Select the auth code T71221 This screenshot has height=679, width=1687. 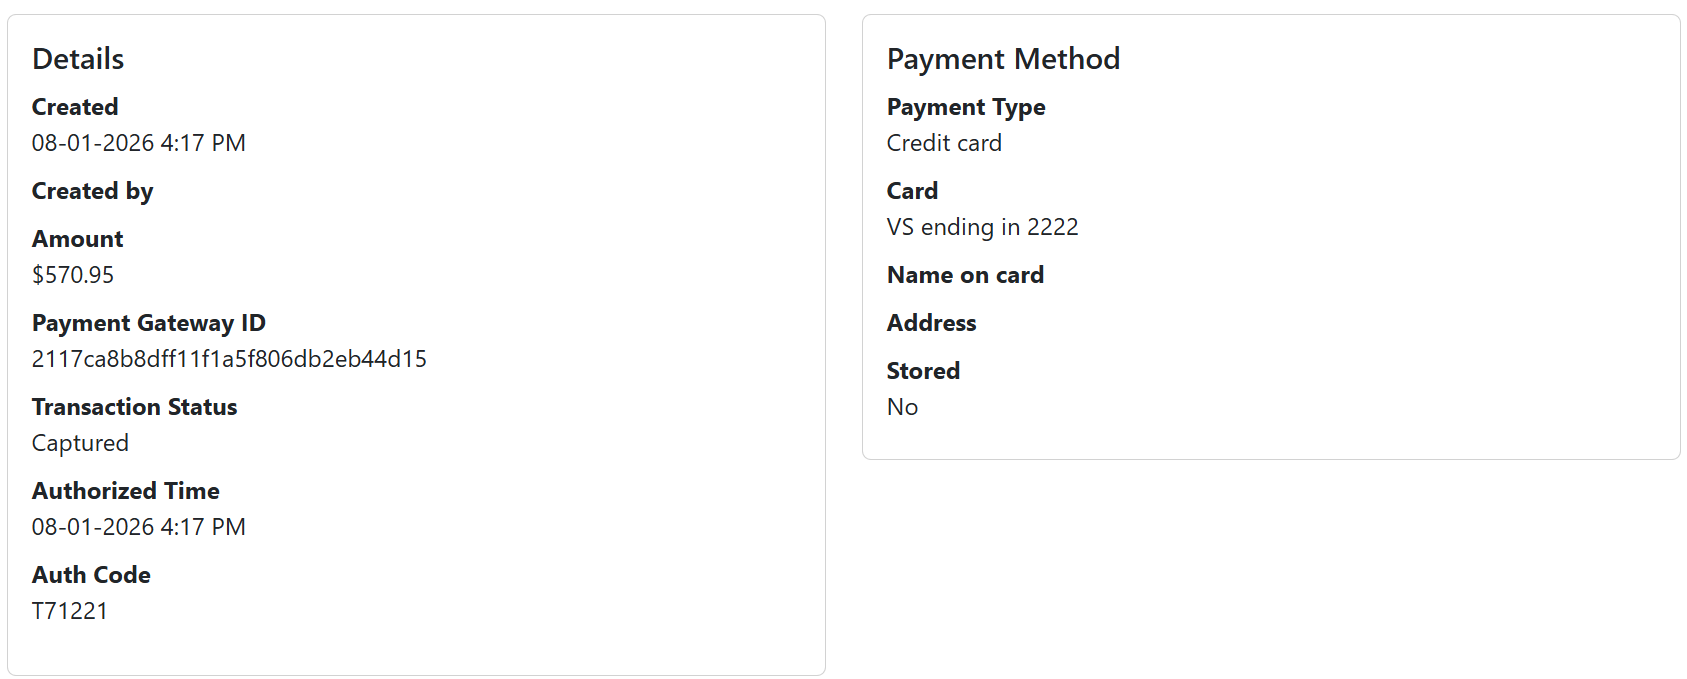70,611
